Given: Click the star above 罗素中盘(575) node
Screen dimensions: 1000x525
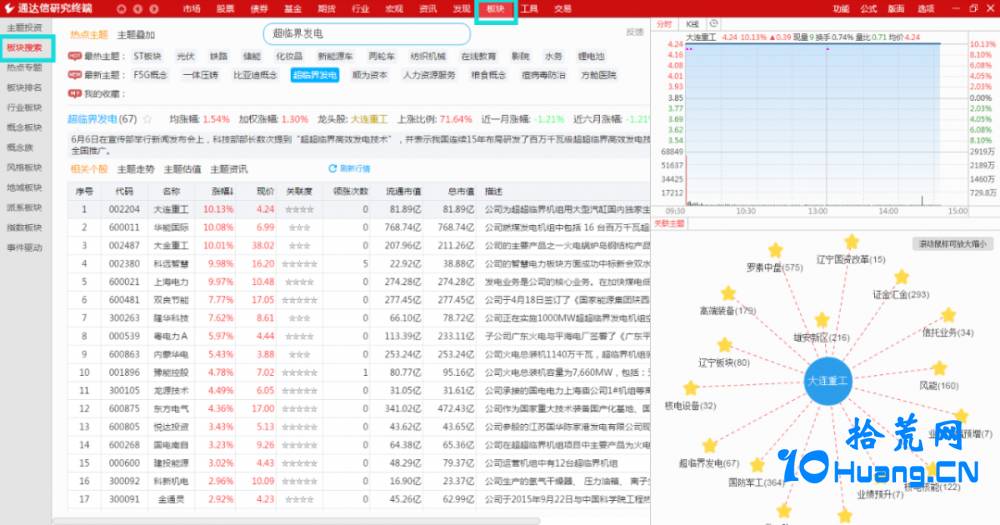Looking at the screenshot, I should point(775,249).
